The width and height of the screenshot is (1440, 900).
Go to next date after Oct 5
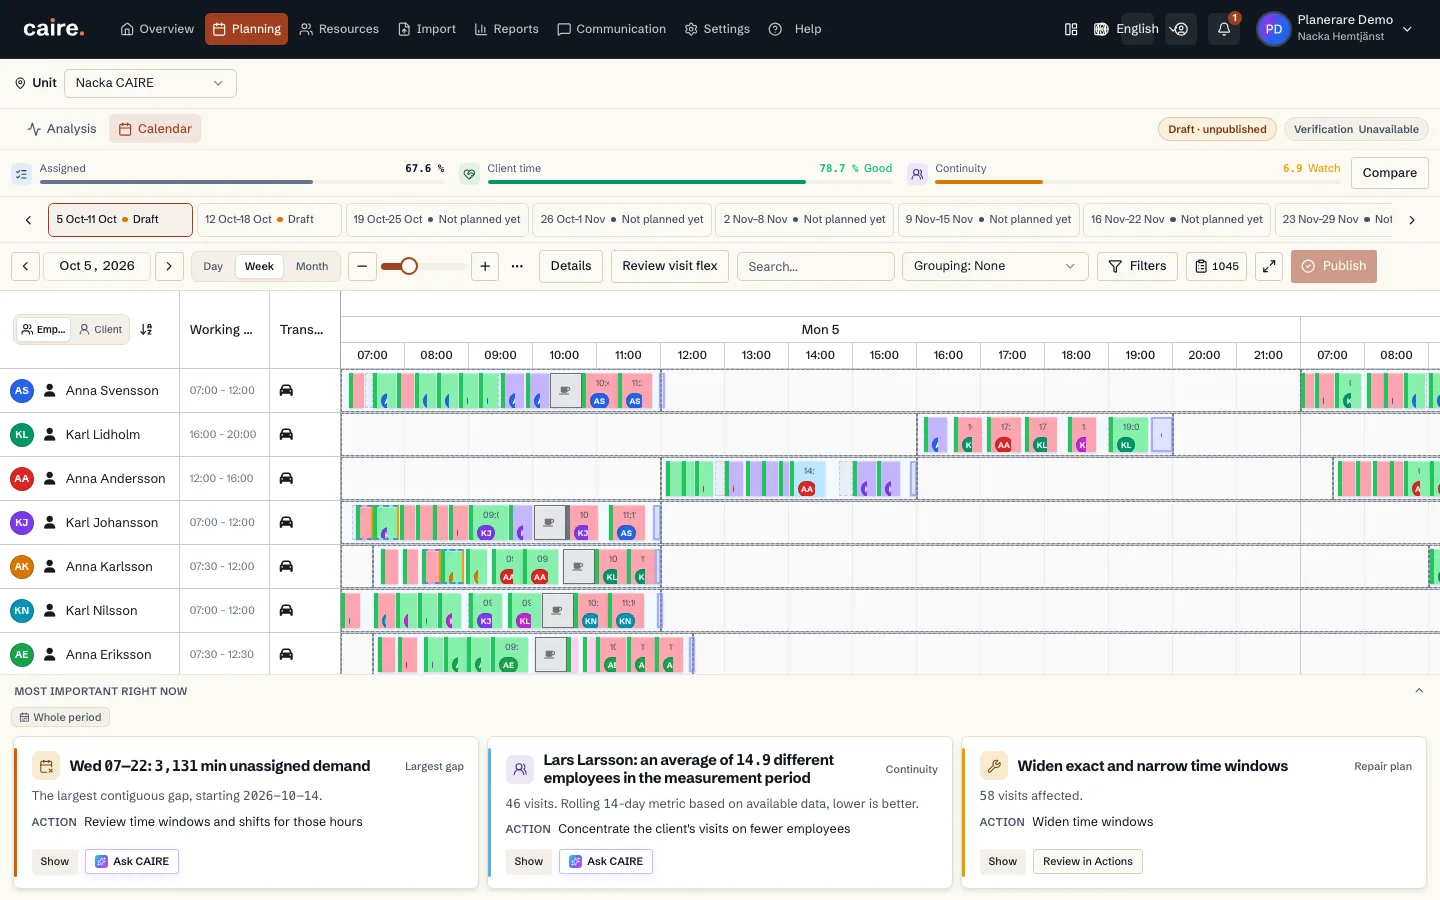[x=169, y=266]
